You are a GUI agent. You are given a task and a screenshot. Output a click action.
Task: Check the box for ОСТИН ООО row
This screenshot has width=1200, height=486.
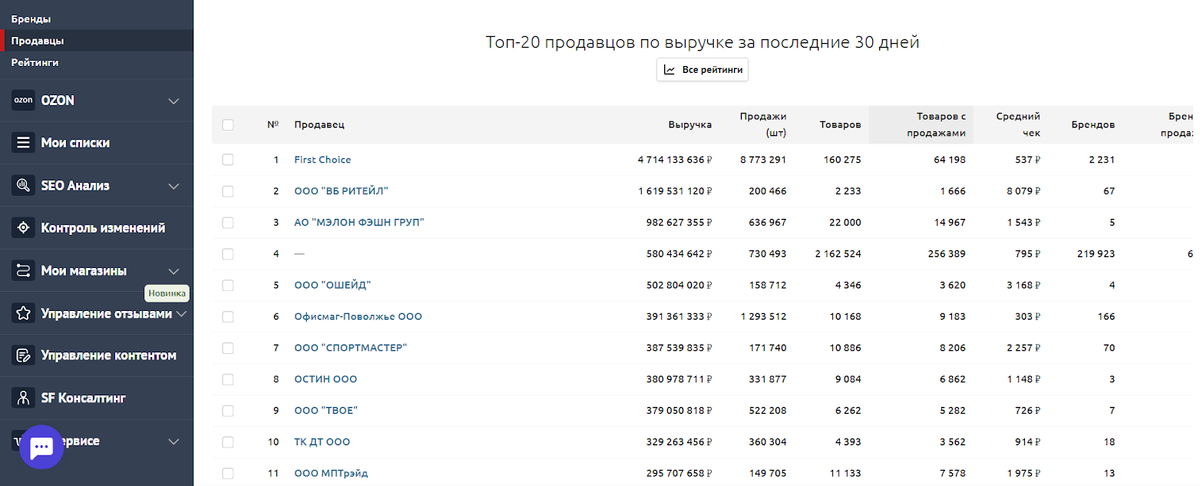(x=228, y=379)
